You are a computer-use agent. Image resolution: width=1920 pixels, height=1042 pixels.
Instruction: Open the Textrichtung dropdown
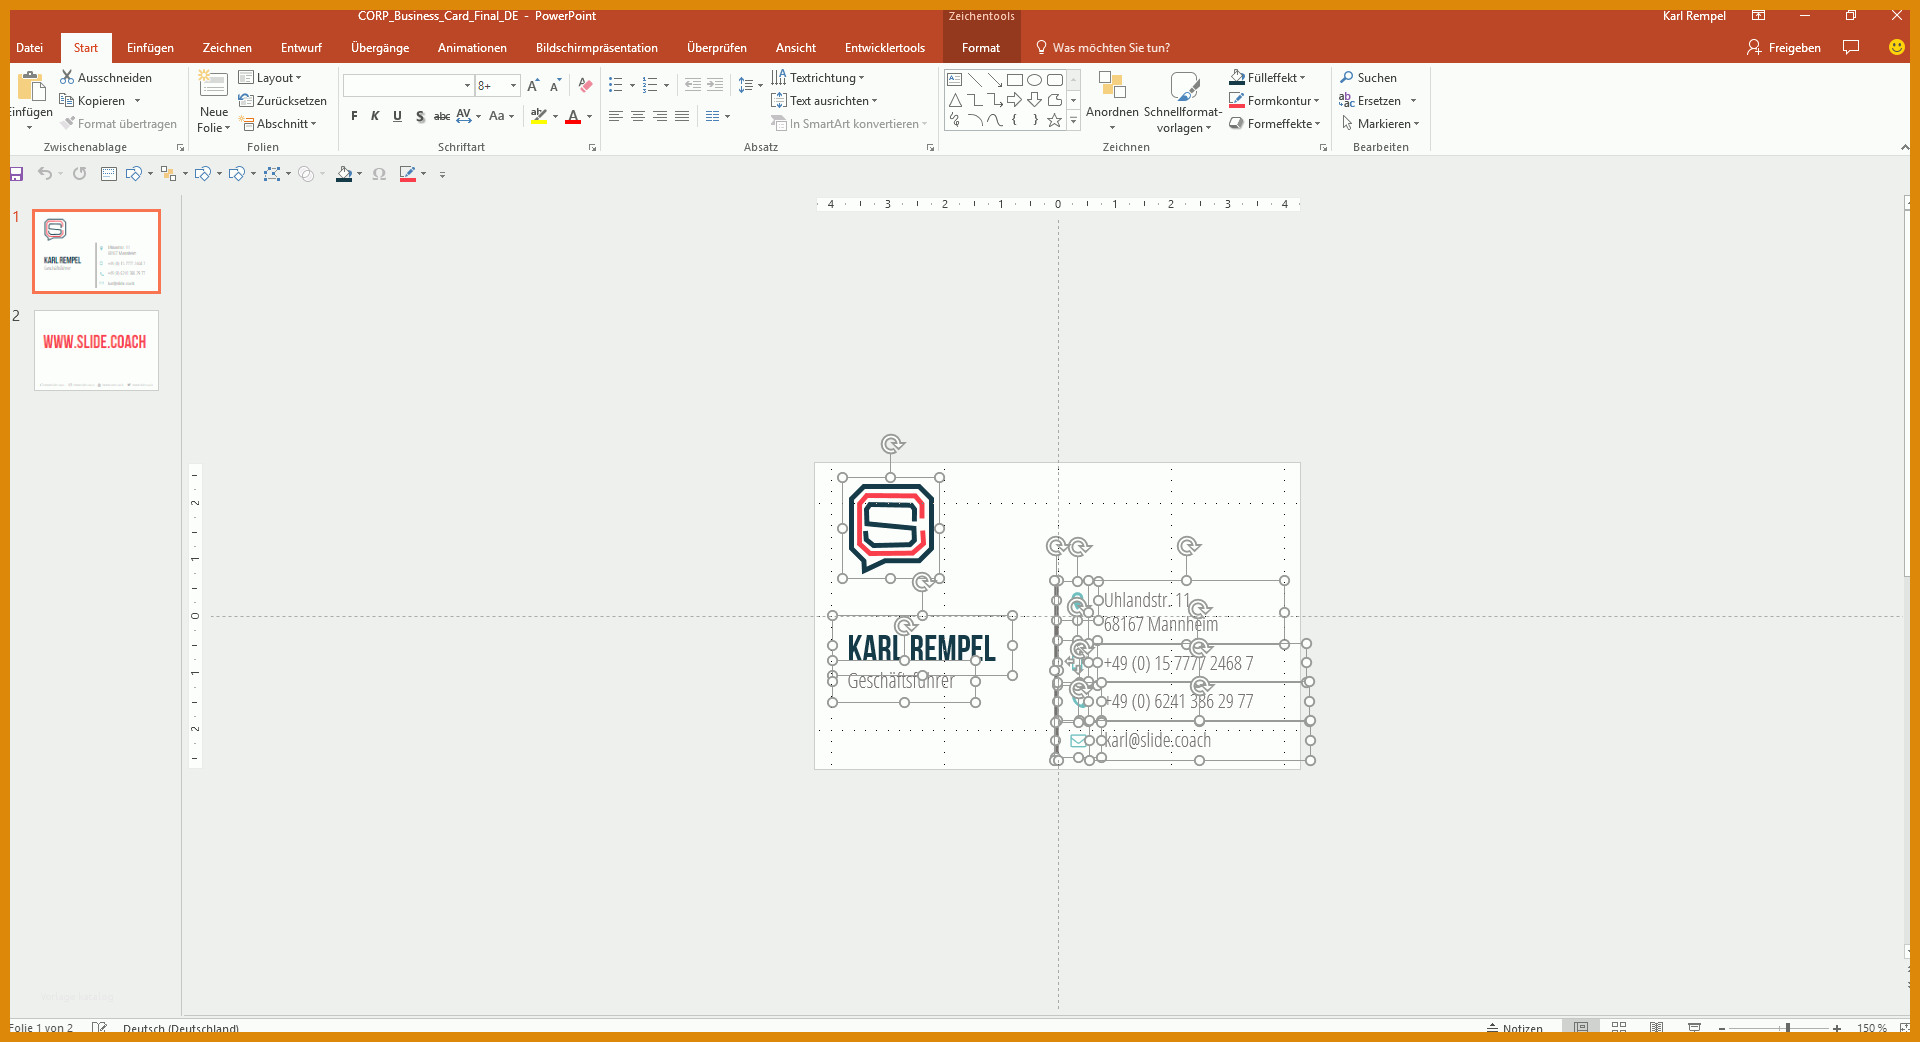(x=818, y=78)
